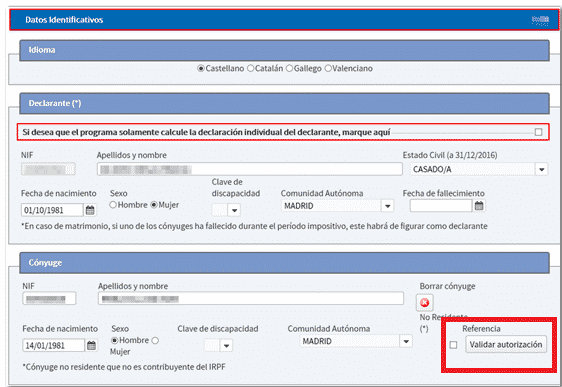The image size is (562, 387).
Task: Click note '*Cónyuge no residente que no es contribuyente del IRPF'
Action: (x=124, y=367)
